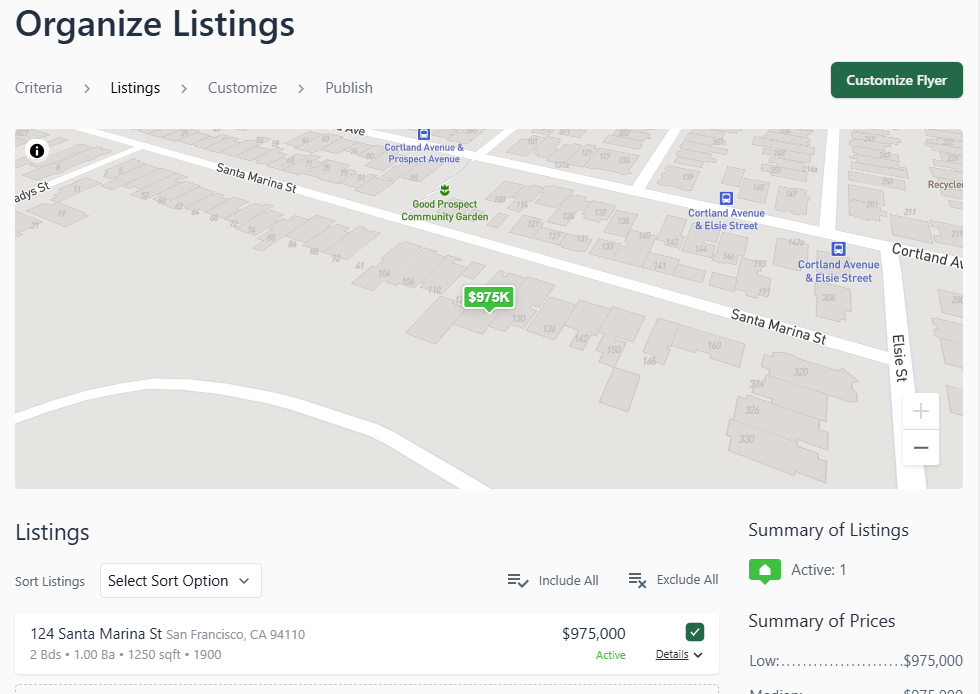This screenshot has height=694, width=980.
Task: Click the $975K map price marker
Action: (x=489, y=297)
